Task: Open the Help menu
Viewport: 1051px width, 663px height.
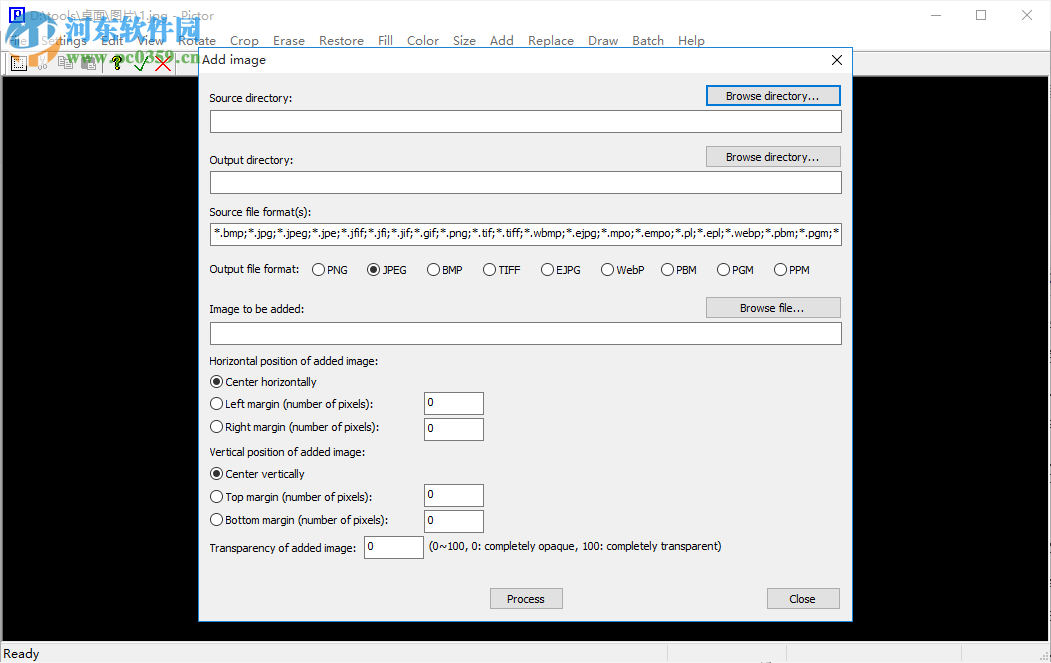Action: point(691,41)
